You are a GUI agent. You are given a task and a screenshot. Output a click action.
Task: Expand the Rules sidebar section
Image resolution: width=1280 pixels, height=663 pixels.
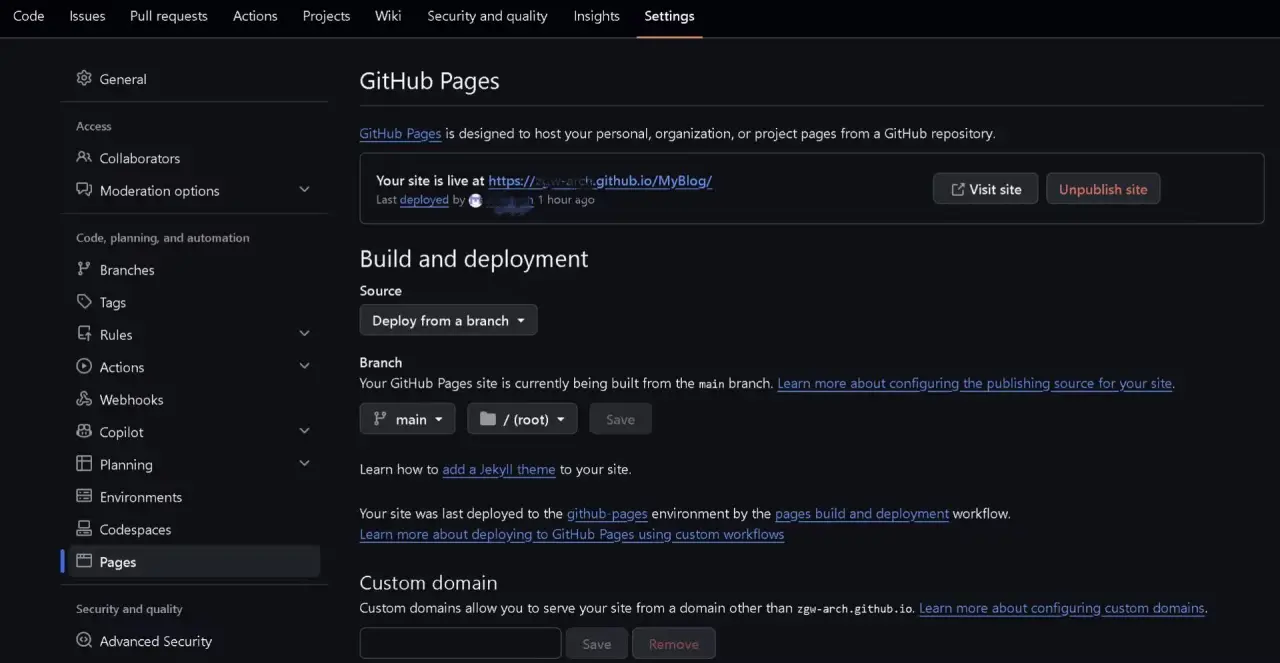[305, 334]
